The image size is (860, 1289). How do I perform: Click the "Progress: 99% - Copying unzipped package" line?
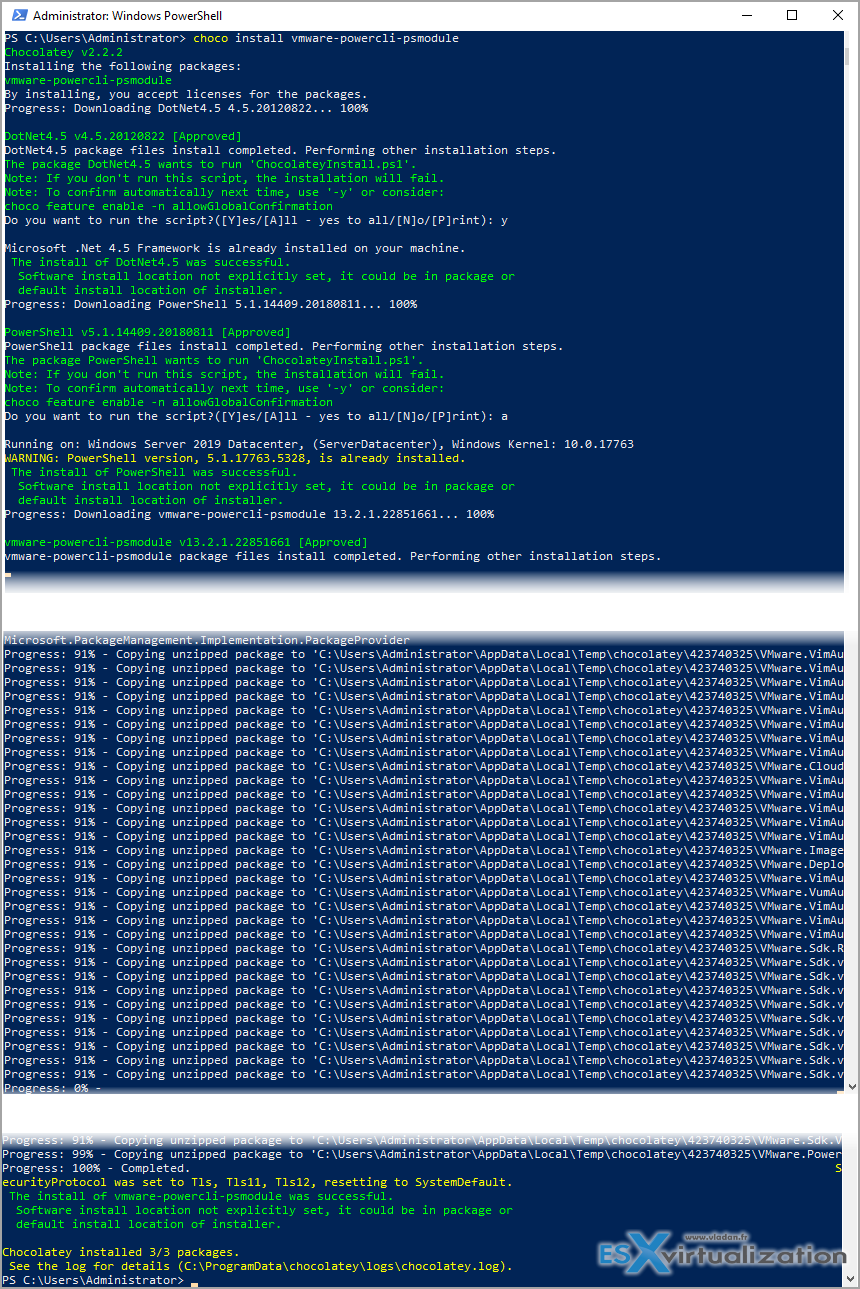pos(422,1154)
